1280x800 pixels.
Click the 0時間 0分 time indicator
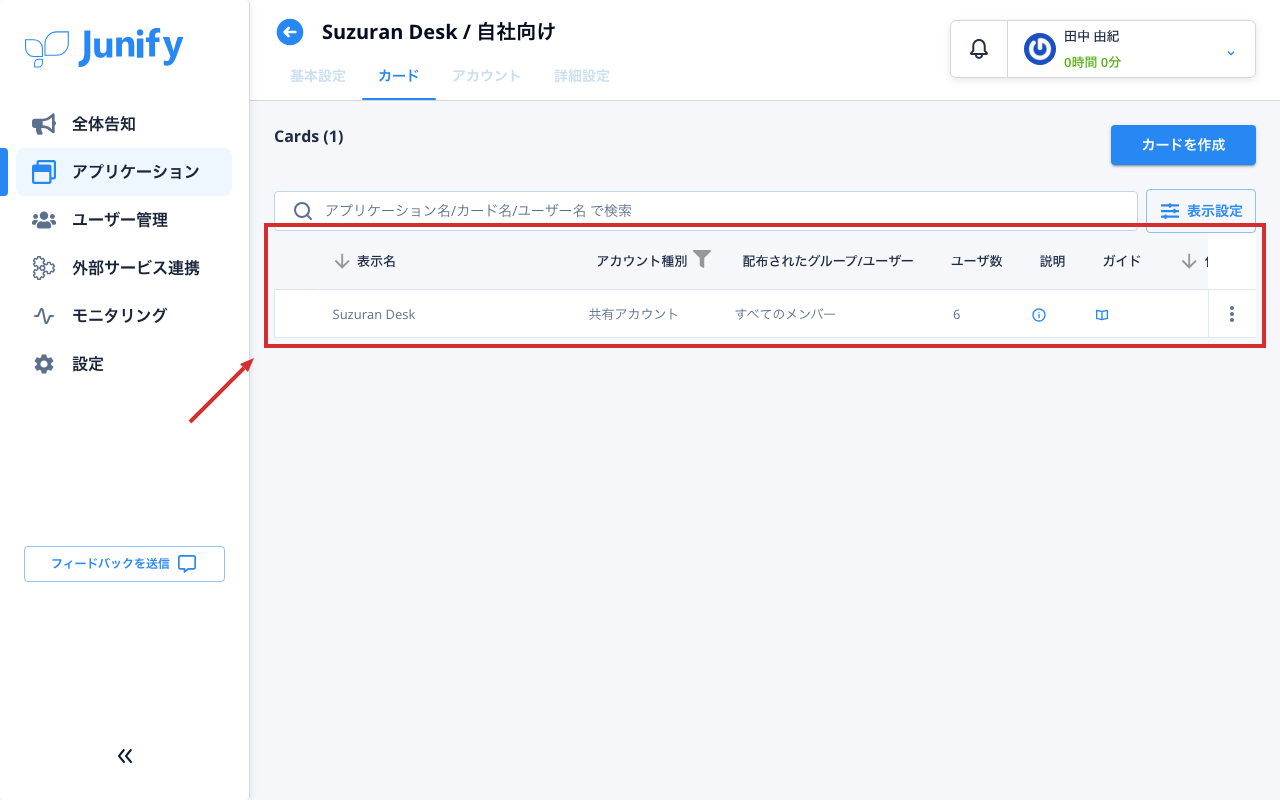tap(1092, 62)
